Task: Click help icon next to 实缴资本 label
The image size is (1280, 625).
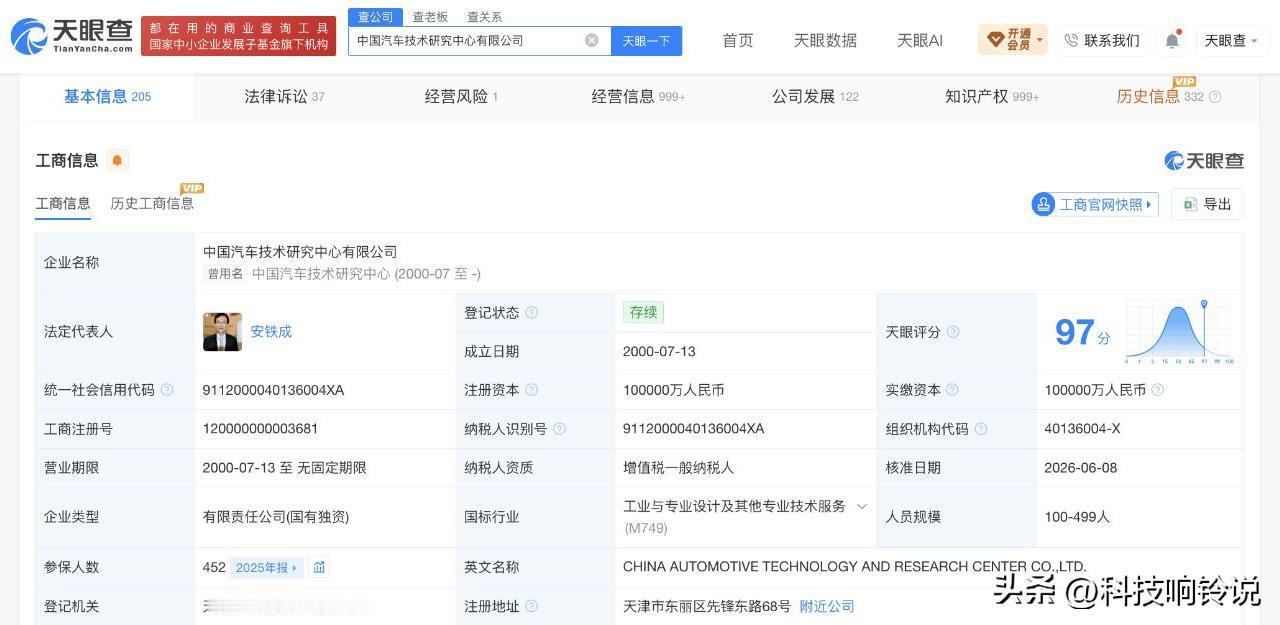Action: (952, 390)
